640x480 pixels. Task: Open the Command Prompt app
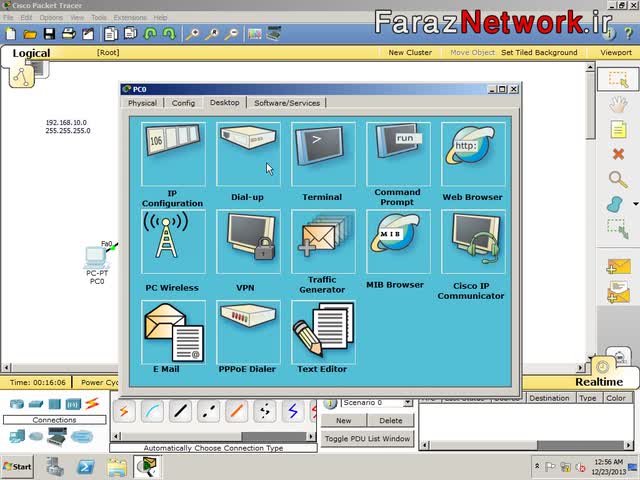pyautogui.click(x=398, y=154)
